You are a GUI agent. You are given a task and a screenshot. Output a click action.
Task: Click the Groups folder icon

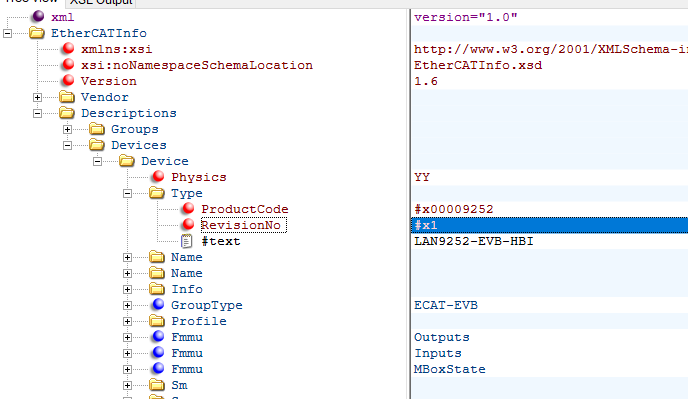tap(97, 129)
